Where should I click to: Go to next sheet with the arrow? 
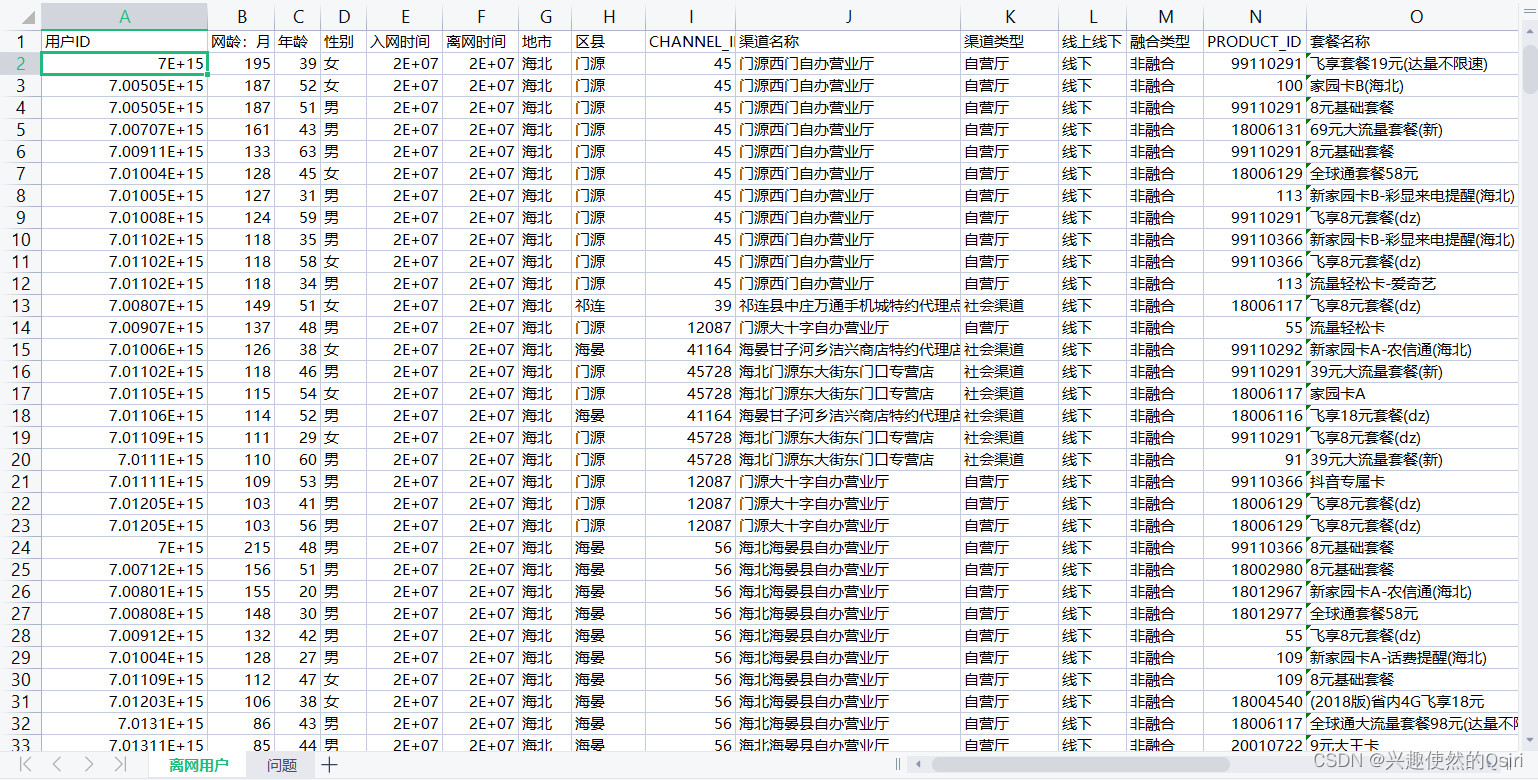88,765
